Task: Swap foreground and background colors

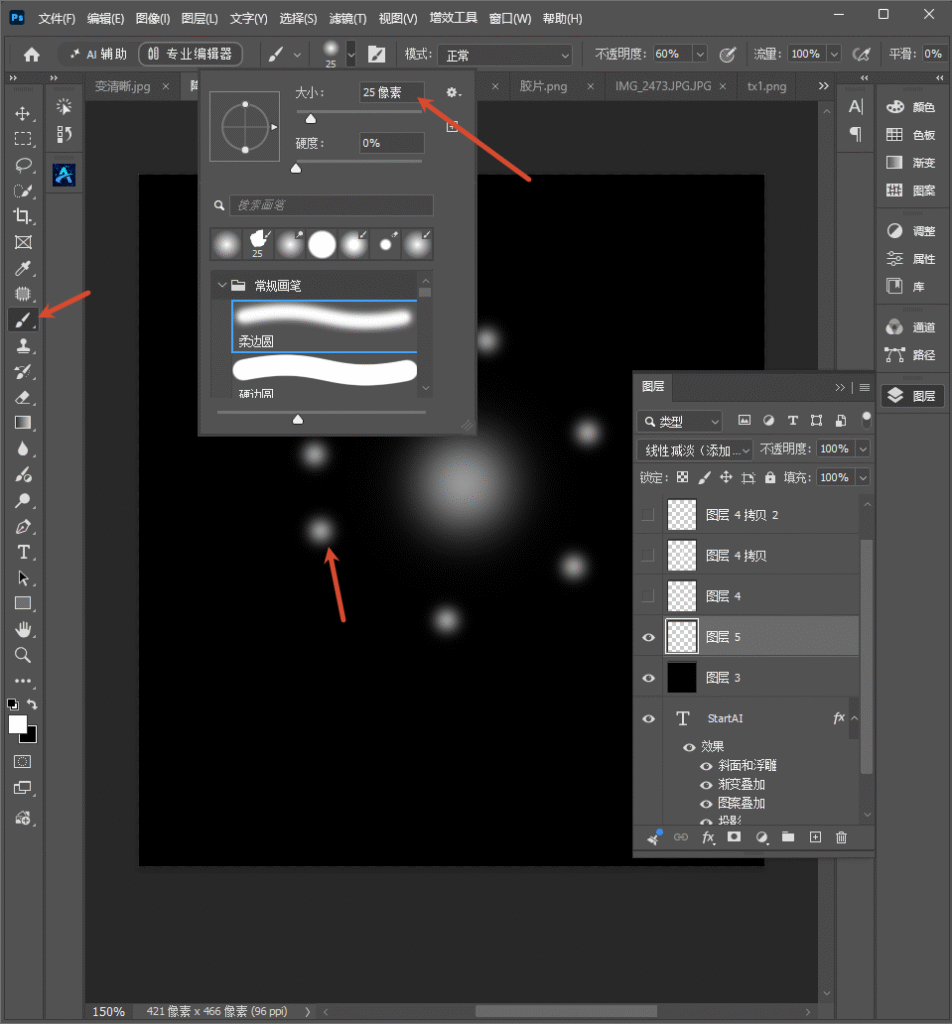Action: [x=32, y=704]
